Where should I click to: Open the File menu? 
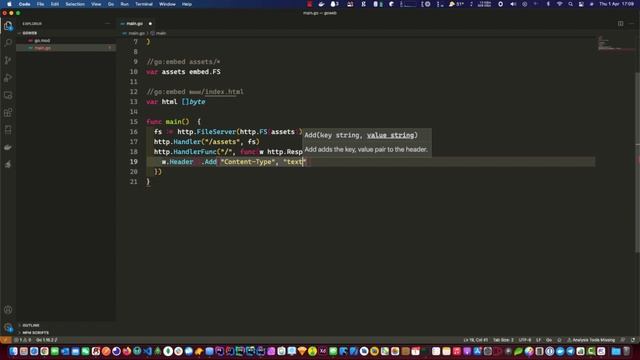(x=40, y=4)
